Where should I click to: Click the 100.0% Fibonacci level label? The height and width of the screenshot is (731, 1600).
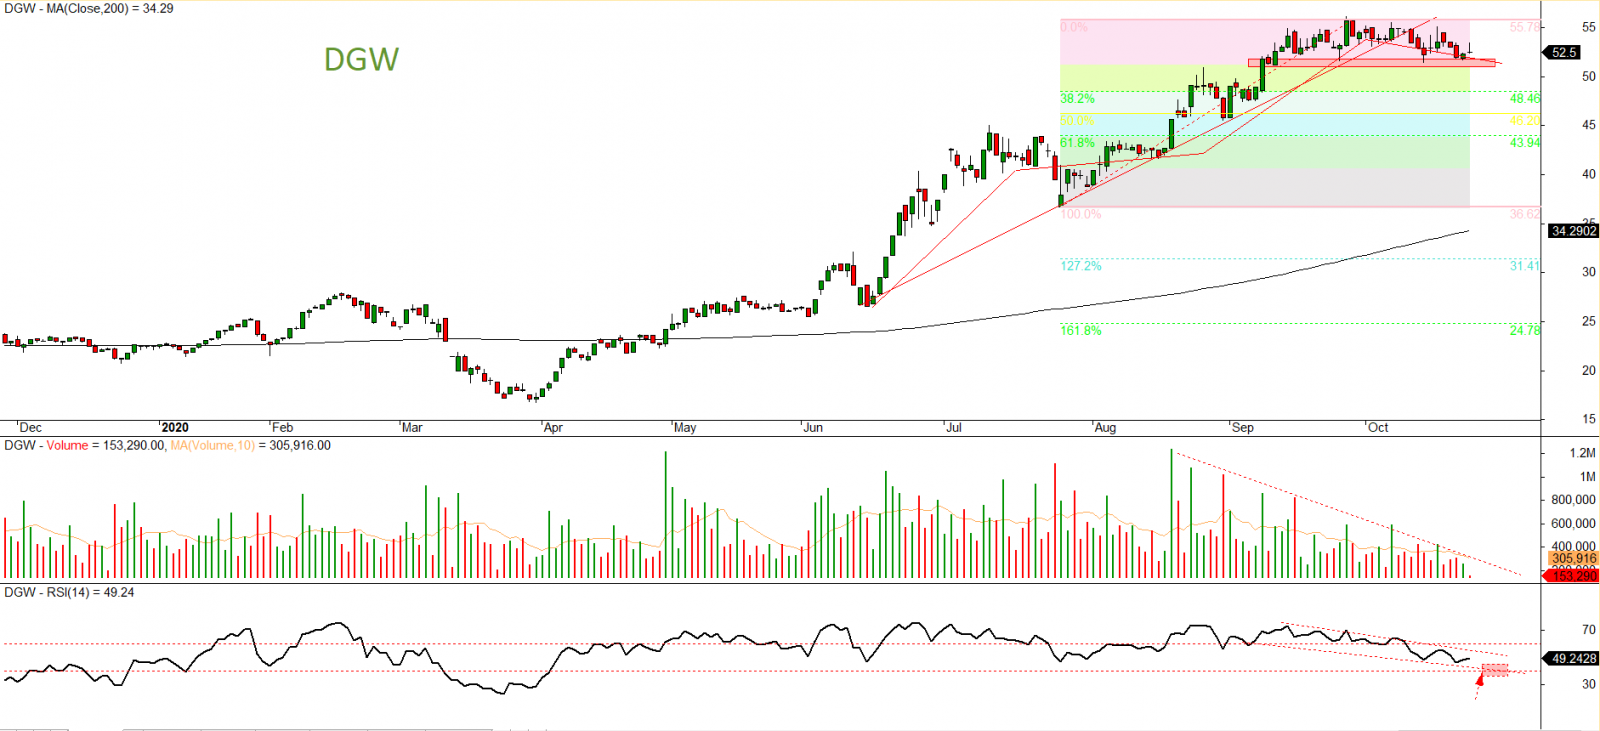[1080, 214]
